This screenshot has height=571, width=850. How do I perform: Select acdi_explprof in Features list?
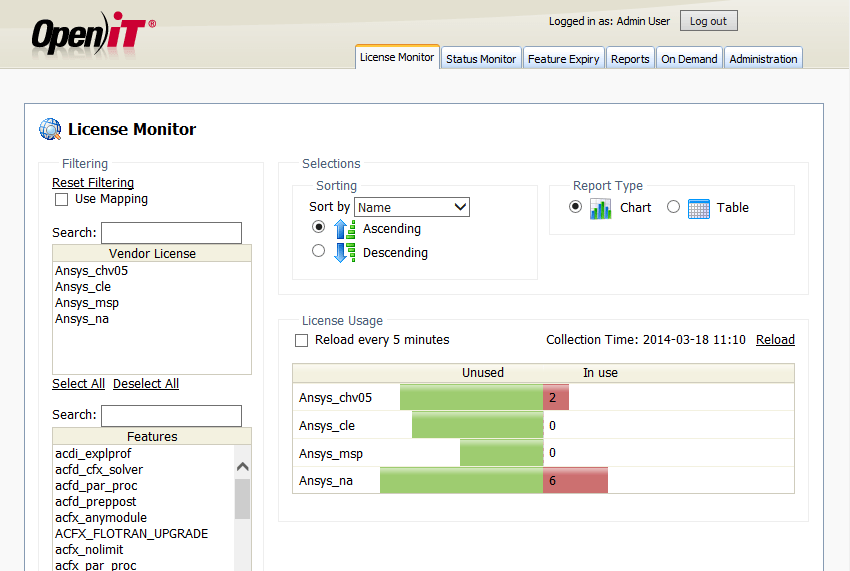(x=144, y=453)
